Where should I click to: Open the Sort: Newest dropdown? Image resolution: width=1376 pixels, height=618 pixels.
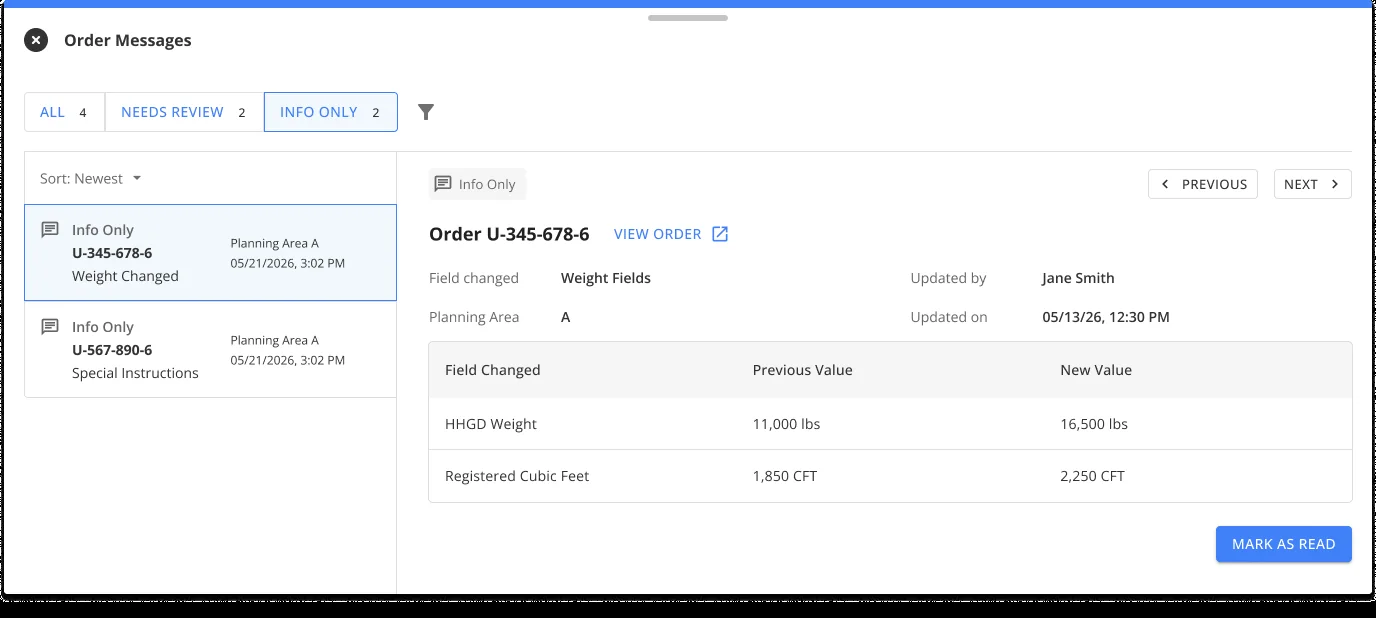tap(91, 179)
